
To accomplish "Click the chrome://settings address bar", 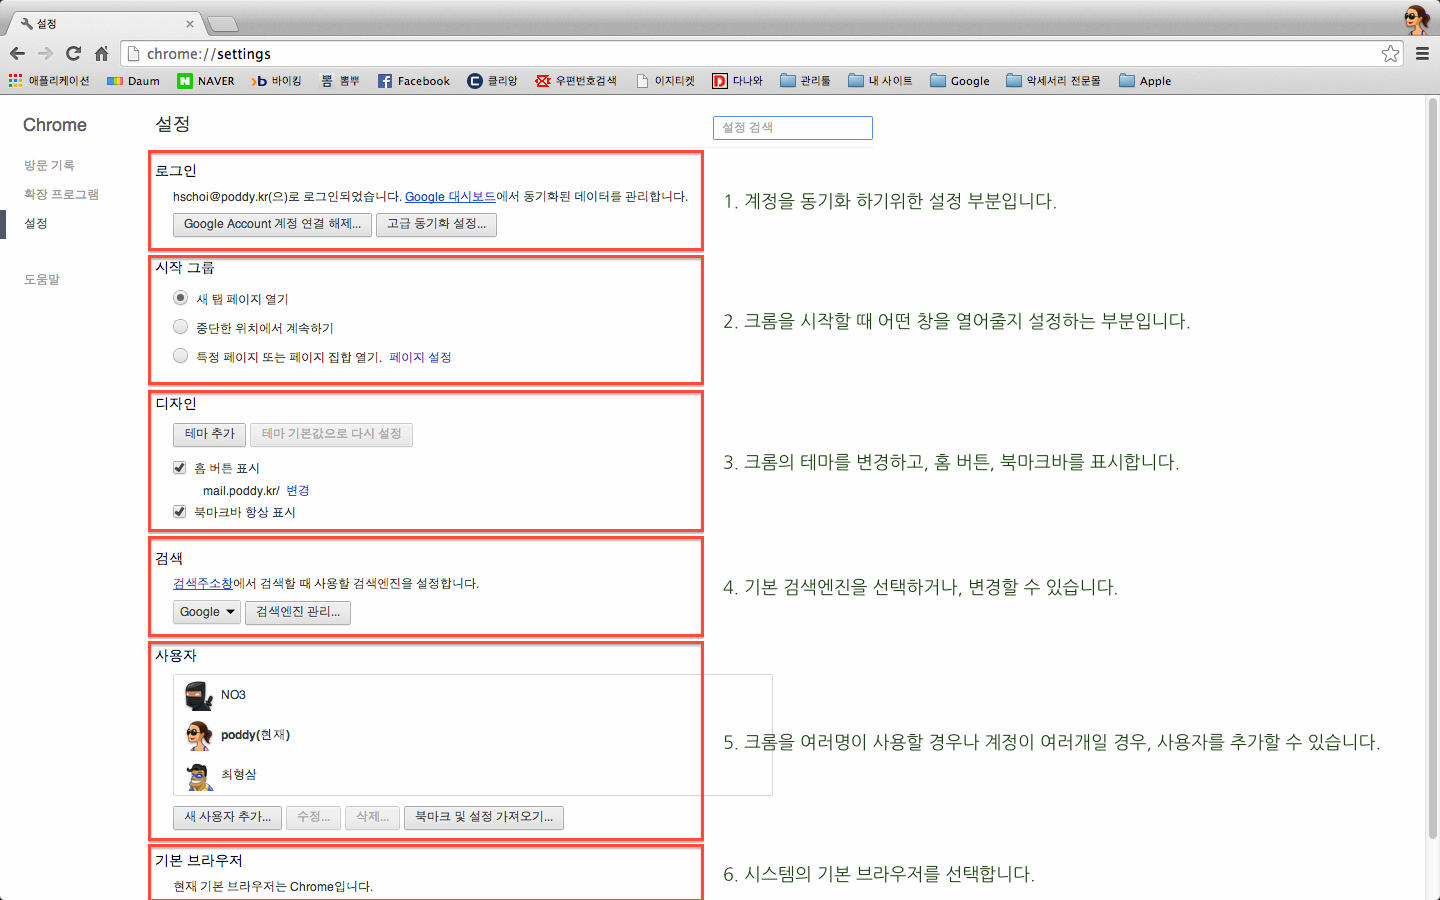I will click(760, 54).
